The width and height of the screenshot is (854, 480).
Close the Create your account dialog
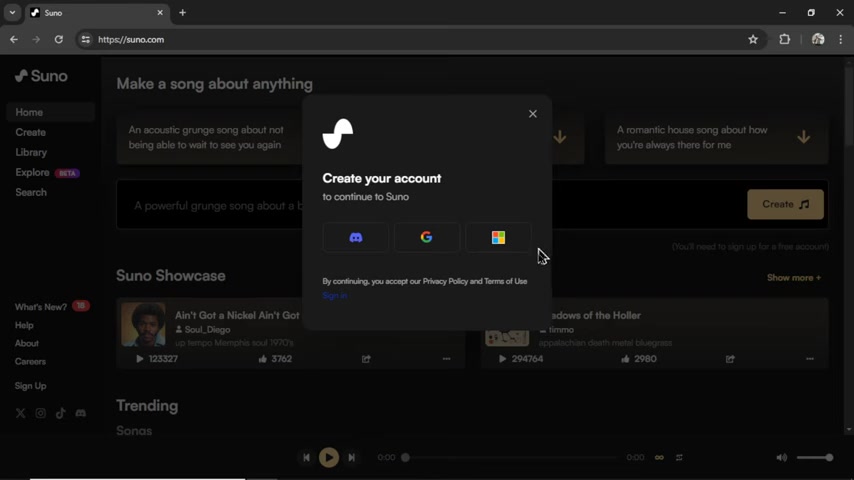coord(533,114)
